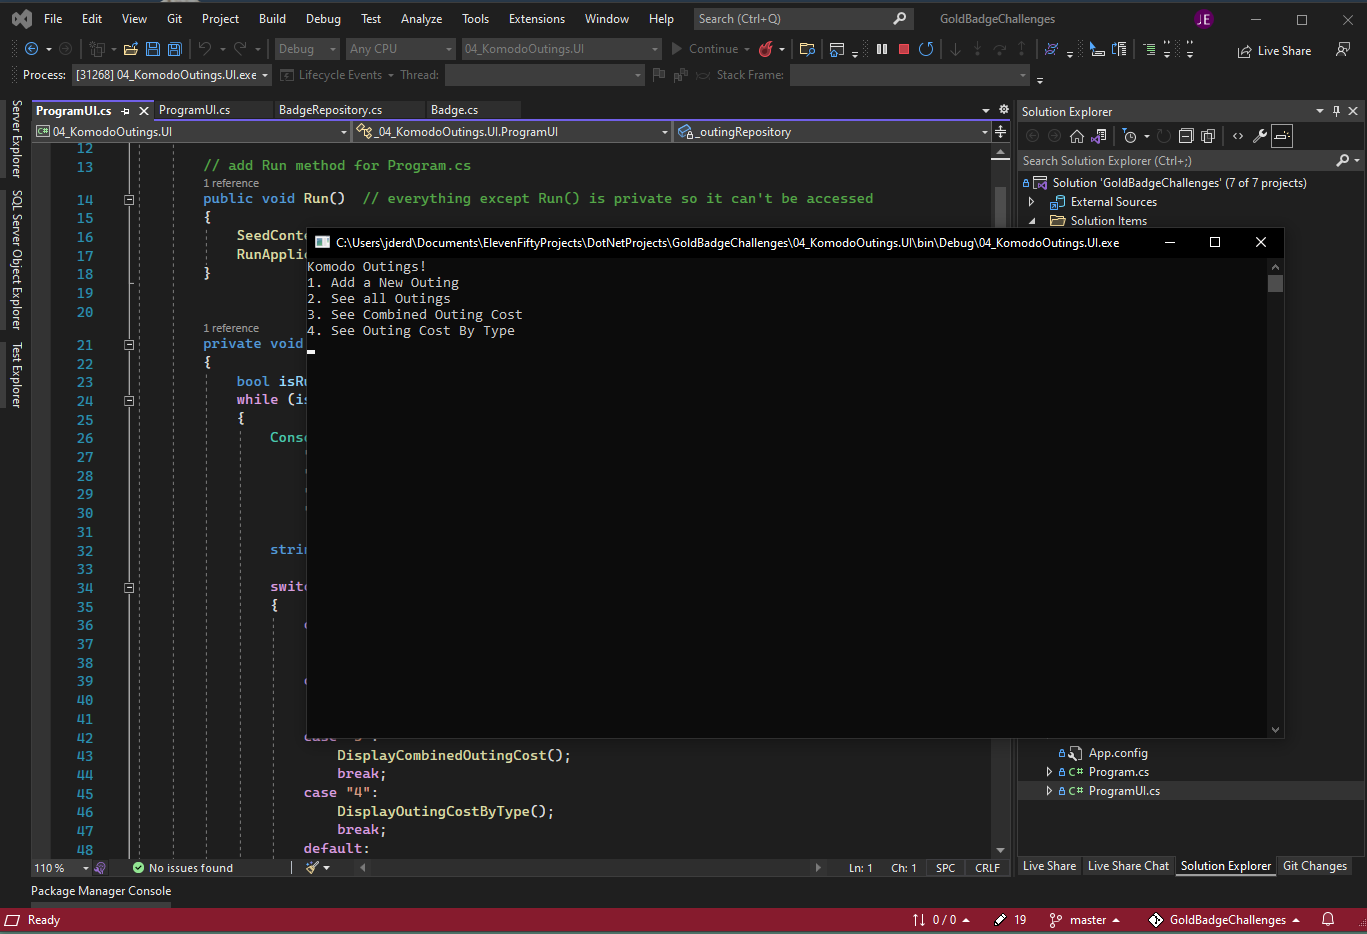The height and width of the screenshot is (934, 1367).
Task: Click the Open File folder icon
Action: pyautogui.click(x=131, y=49)
